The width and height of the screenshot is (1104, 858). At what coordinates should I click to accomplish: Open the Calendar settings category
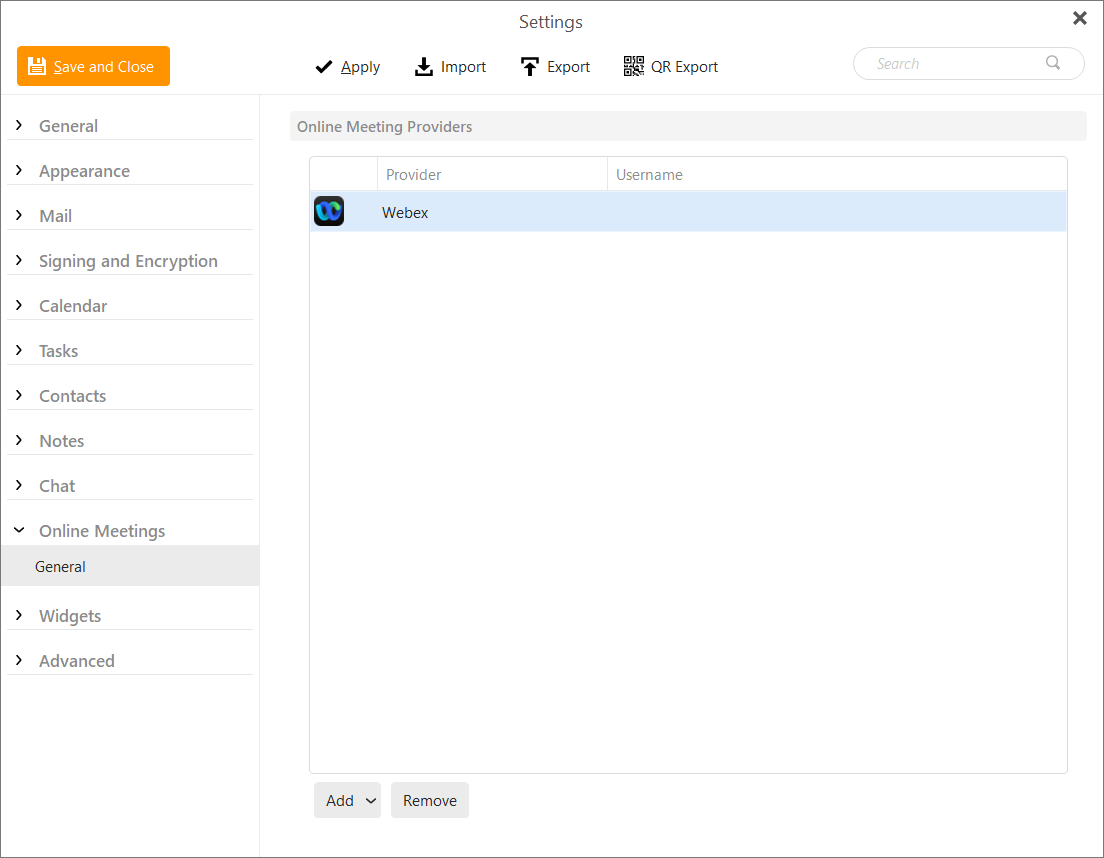click(73, 306)
